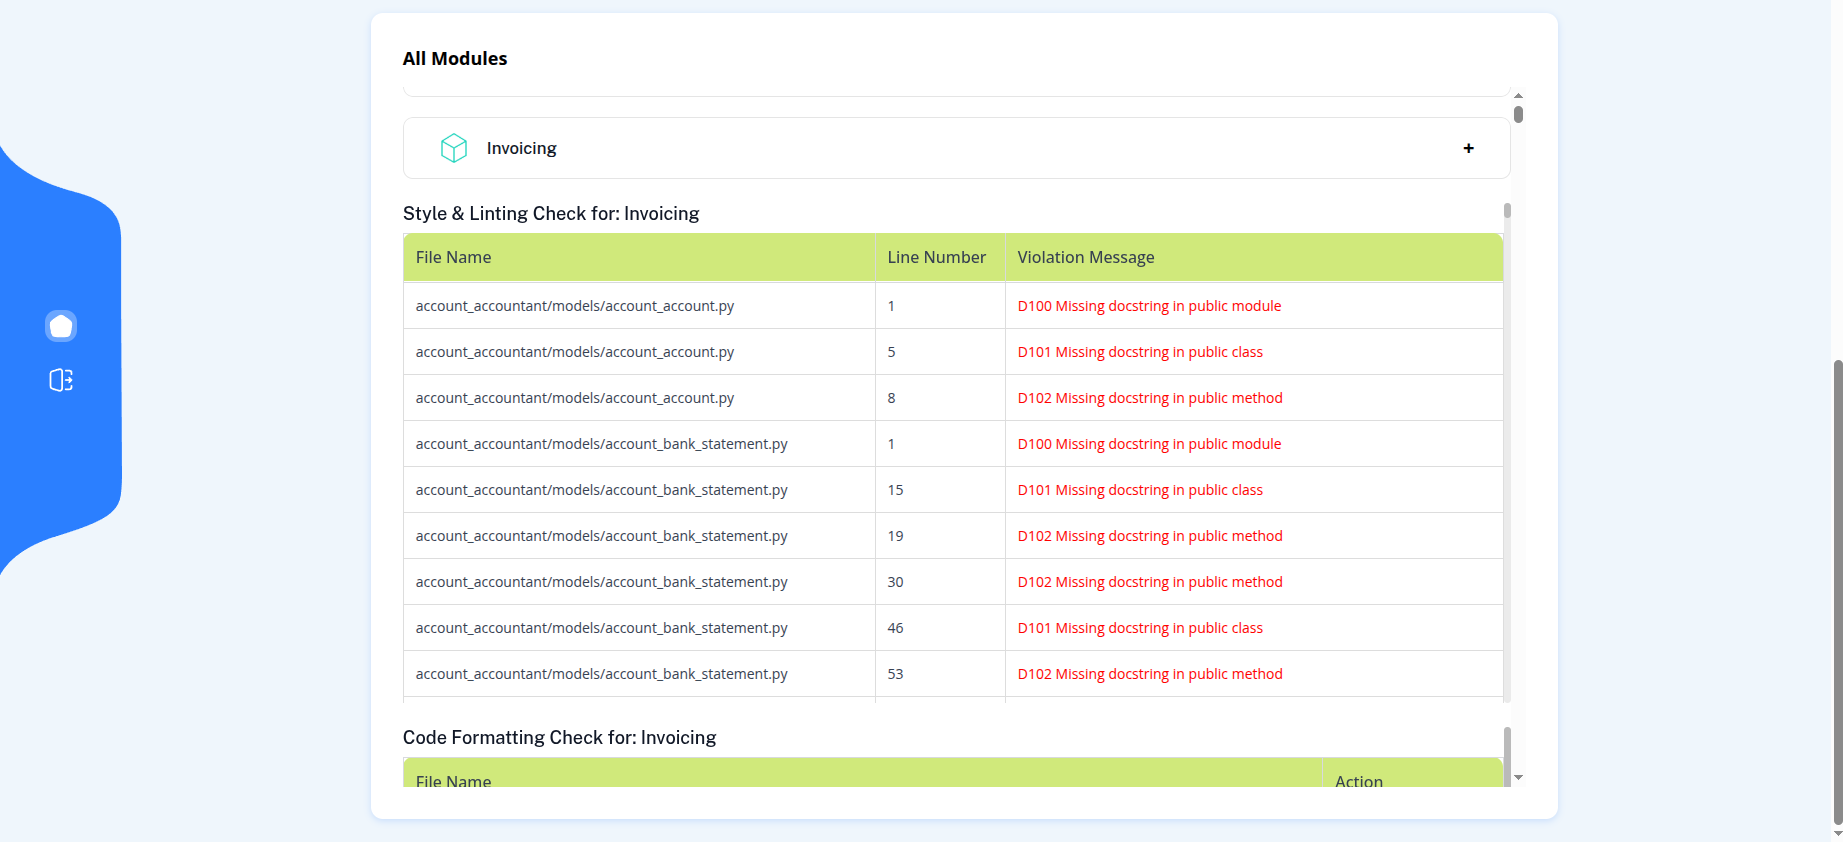Click line number 1 of account_bank_statement.py

coord(891,444)
